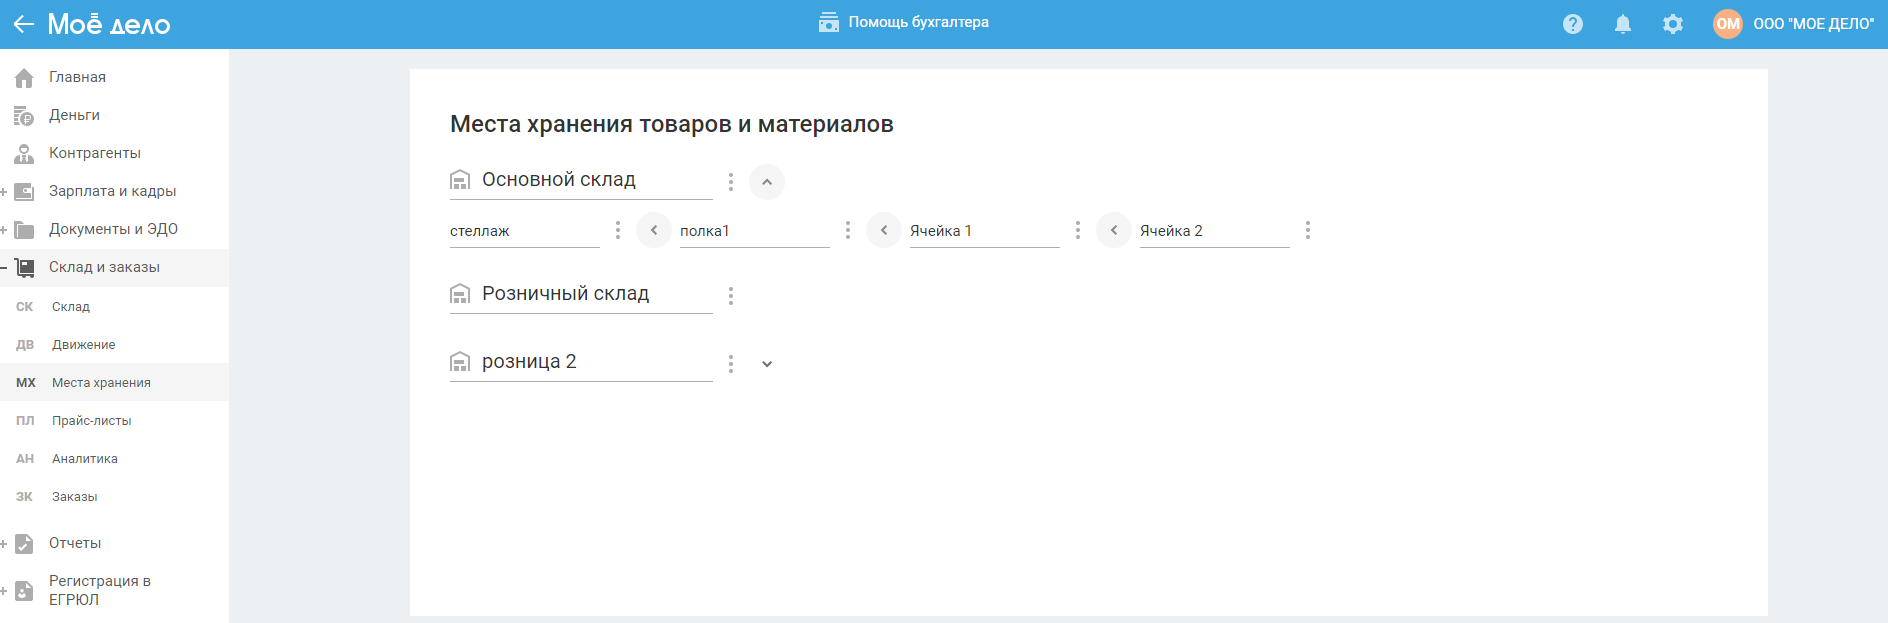The image size is (1888, 623).
Task: Open settings gear icon
Action: coord(1673,24)
